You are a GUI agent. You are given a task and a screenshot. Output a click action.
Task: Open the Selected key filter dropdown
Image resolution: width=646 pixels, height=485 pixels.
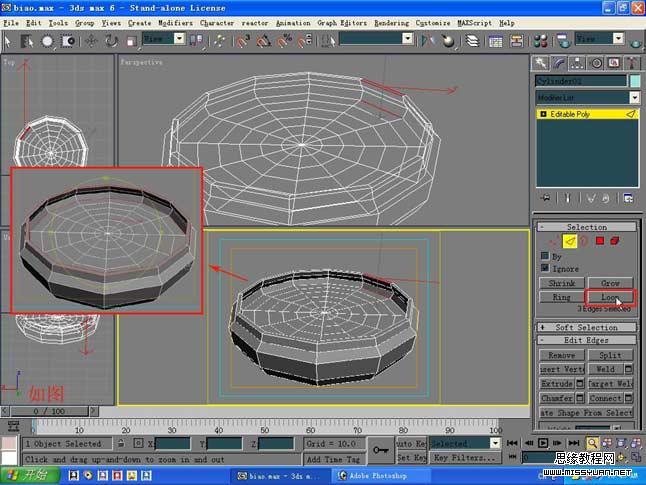(x=495, y=443)
